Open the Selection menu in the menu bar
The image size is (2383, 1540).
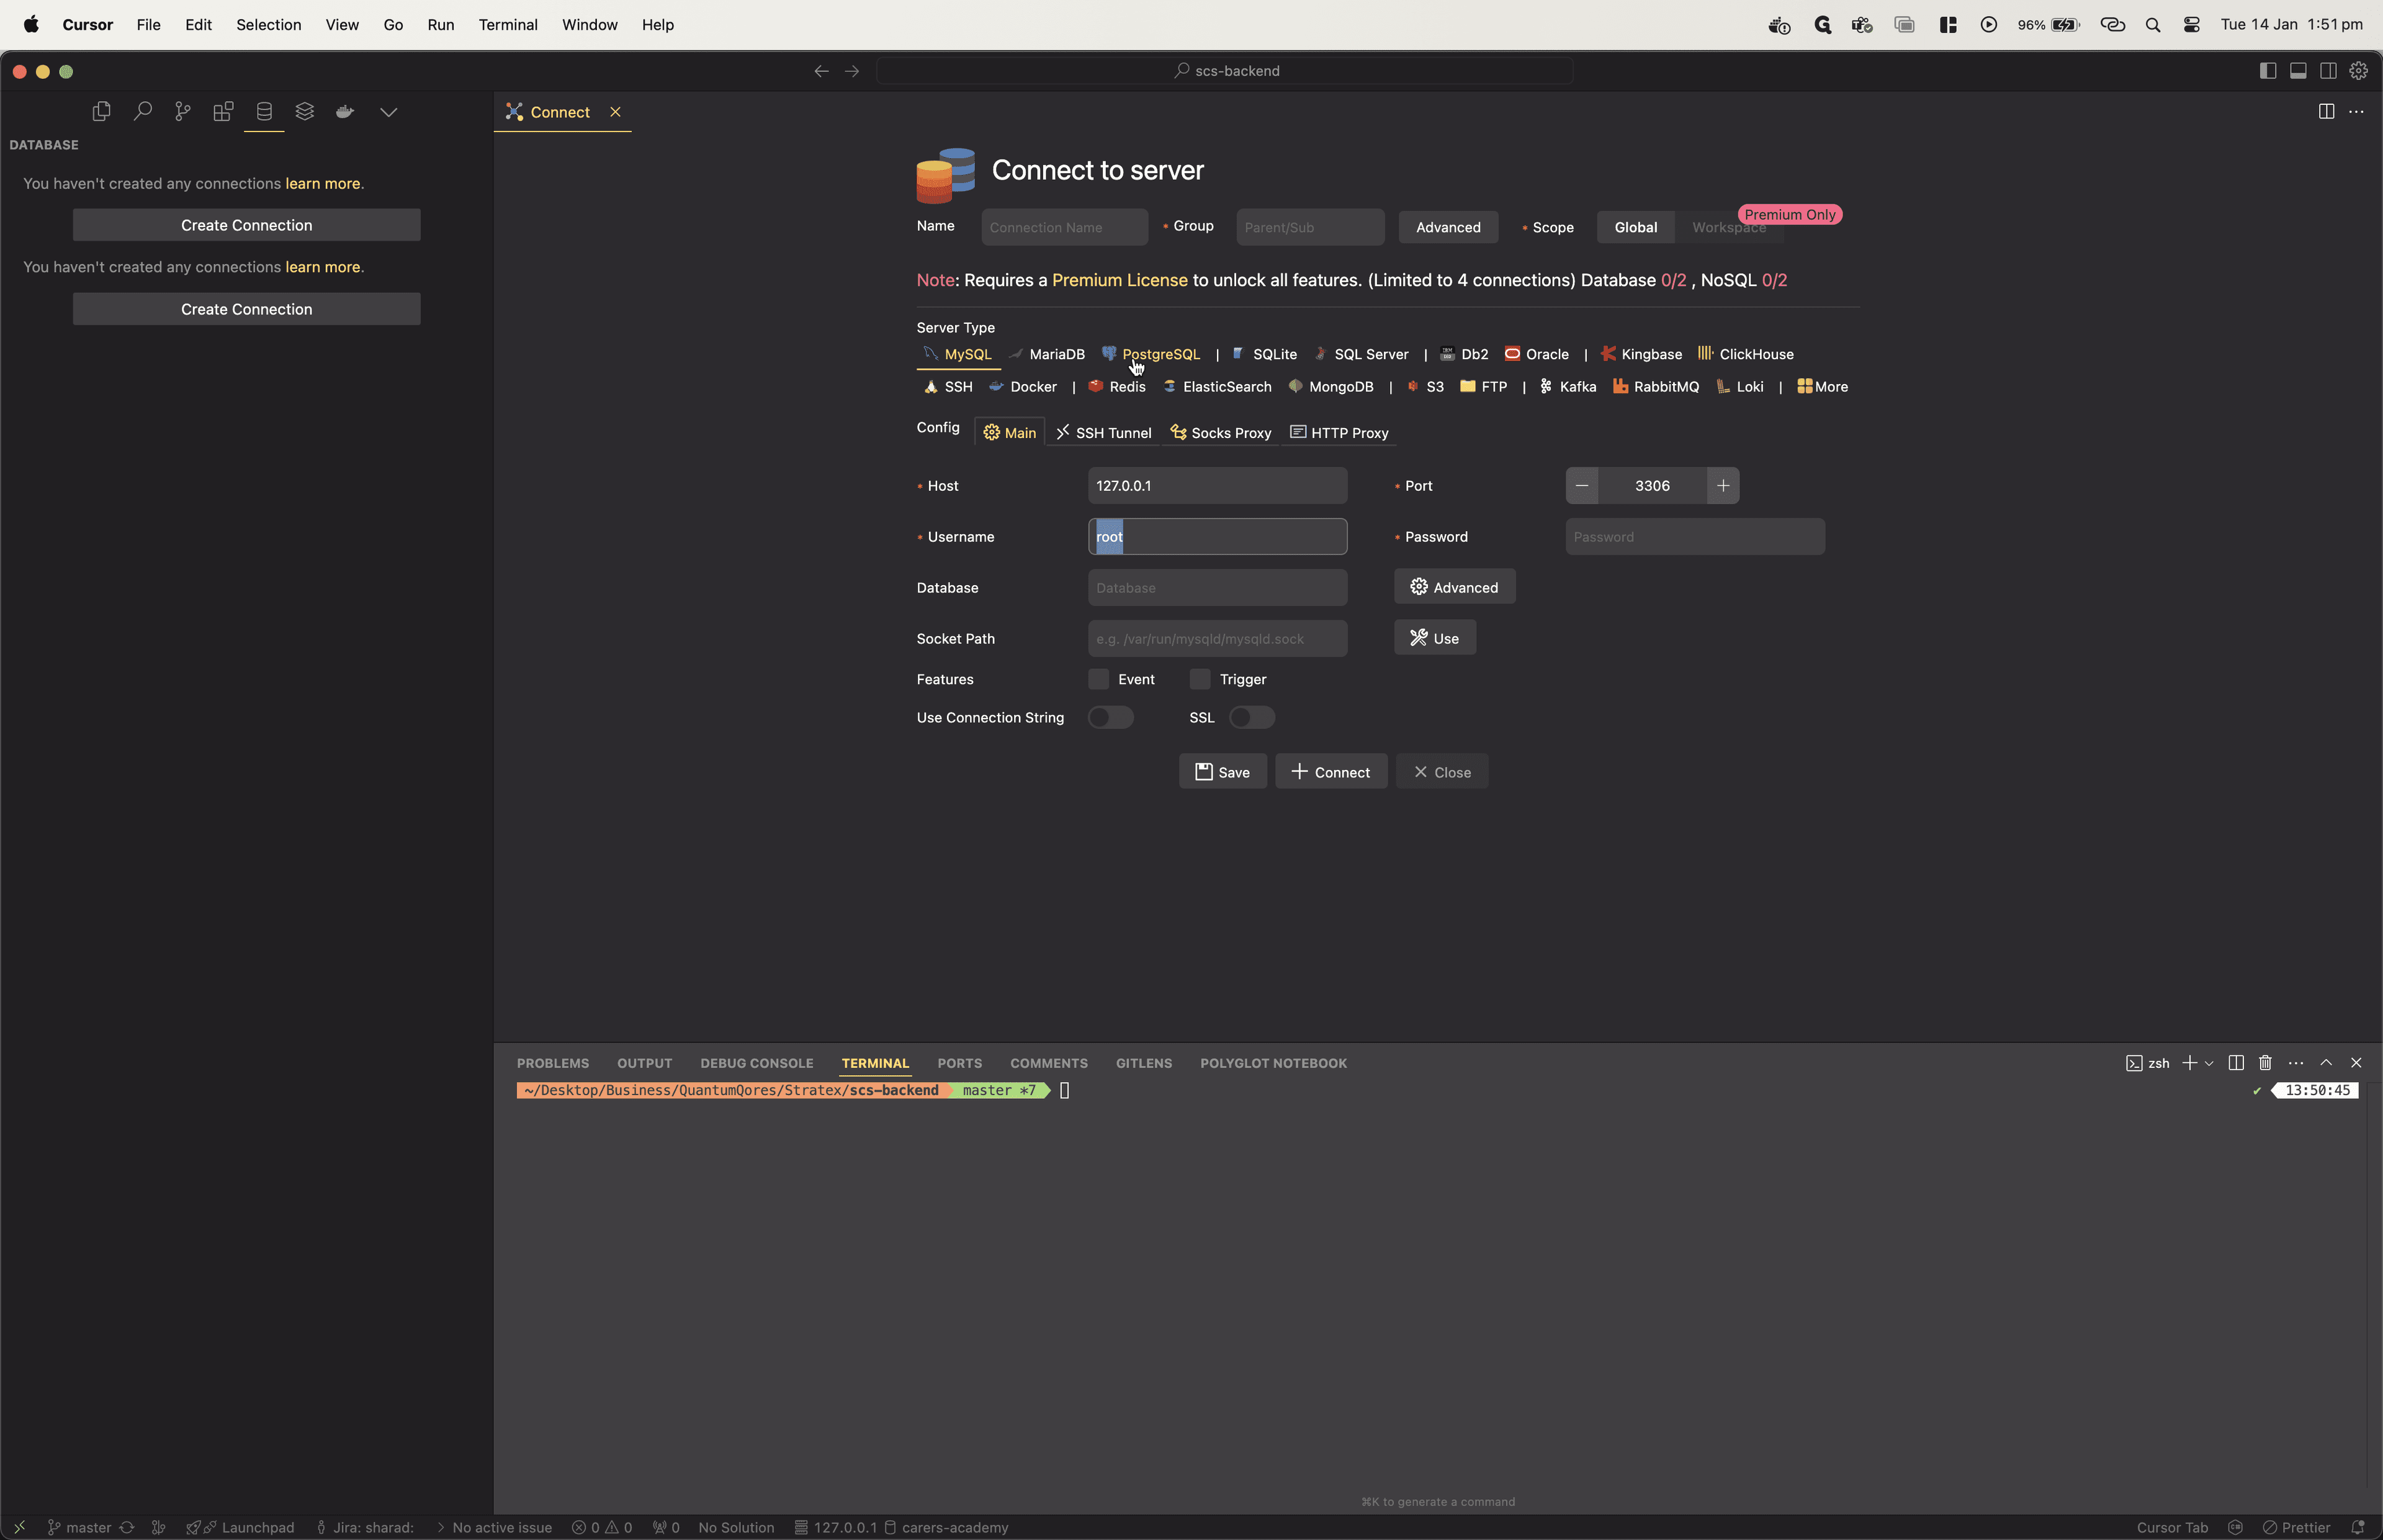coord(269,25)
